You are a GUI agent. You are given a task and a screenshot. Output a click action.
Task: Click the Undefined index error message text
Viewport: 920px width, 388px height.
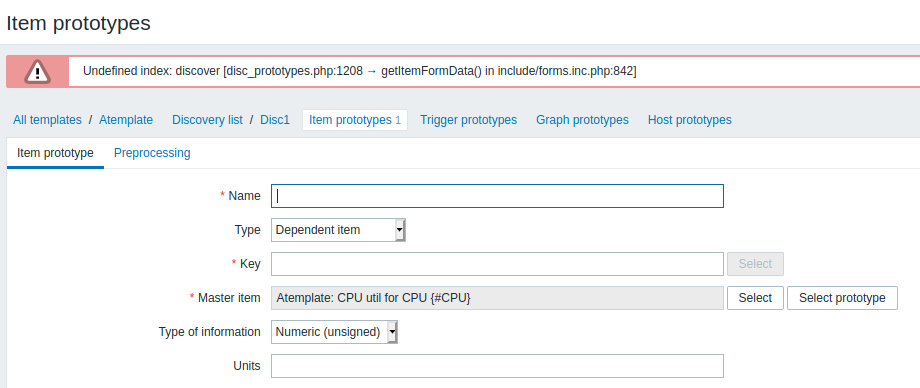point(360,72)
